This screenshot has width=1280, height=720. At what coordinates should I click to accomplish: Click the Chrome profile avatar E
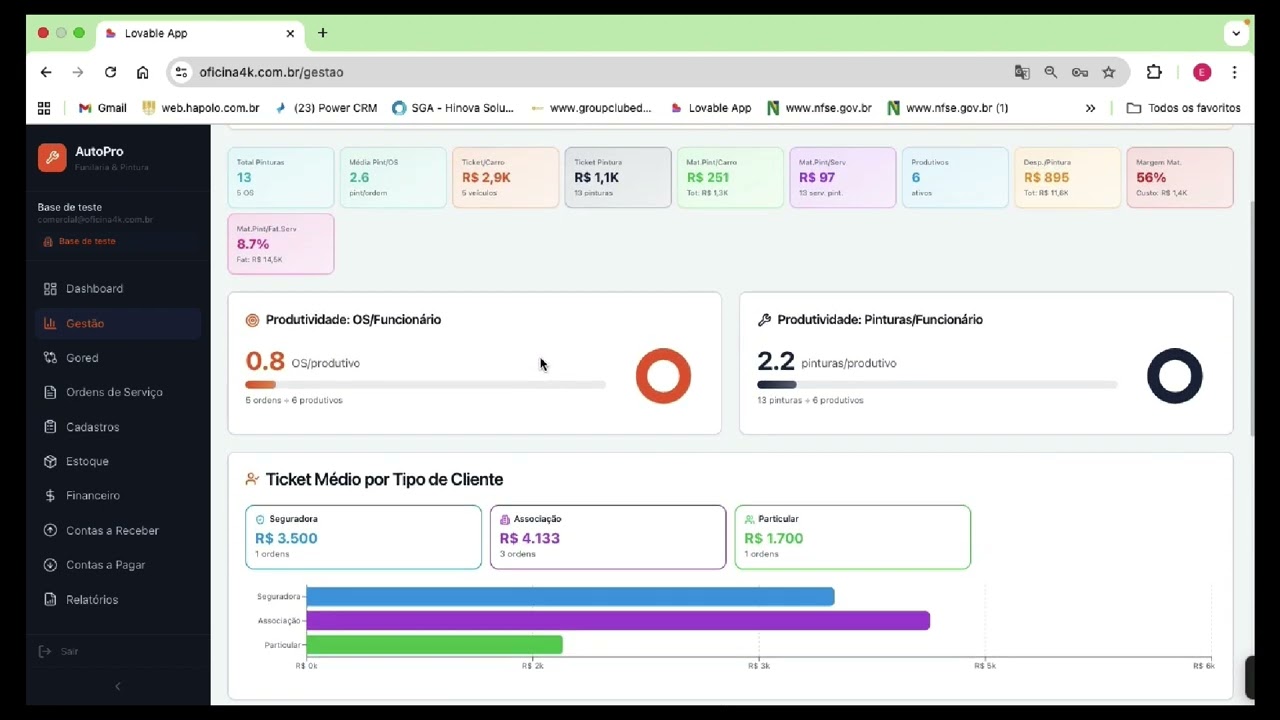pos(1202,72)
